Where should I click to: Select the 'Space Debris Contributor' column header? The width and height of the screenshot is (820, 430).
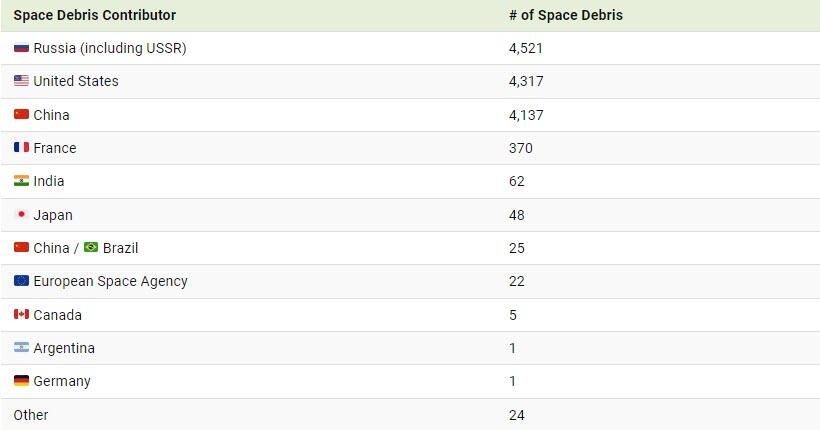[x=95, y=15]
